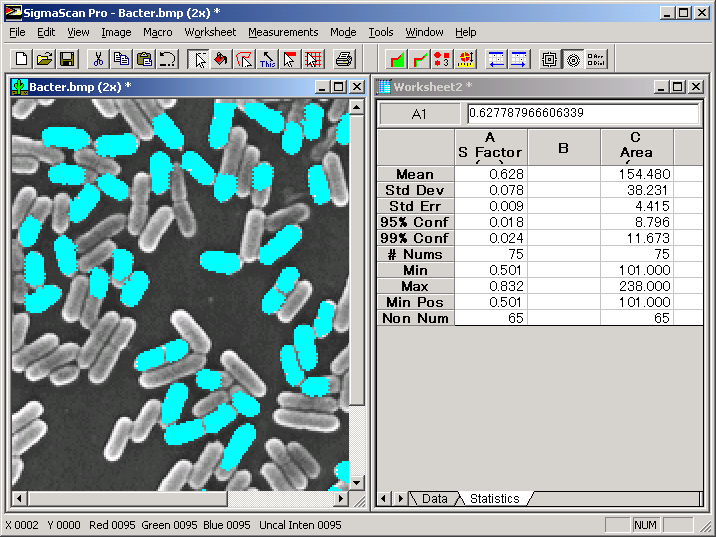
Task: Select the red grid overlay tool
Action: (313, 59)
